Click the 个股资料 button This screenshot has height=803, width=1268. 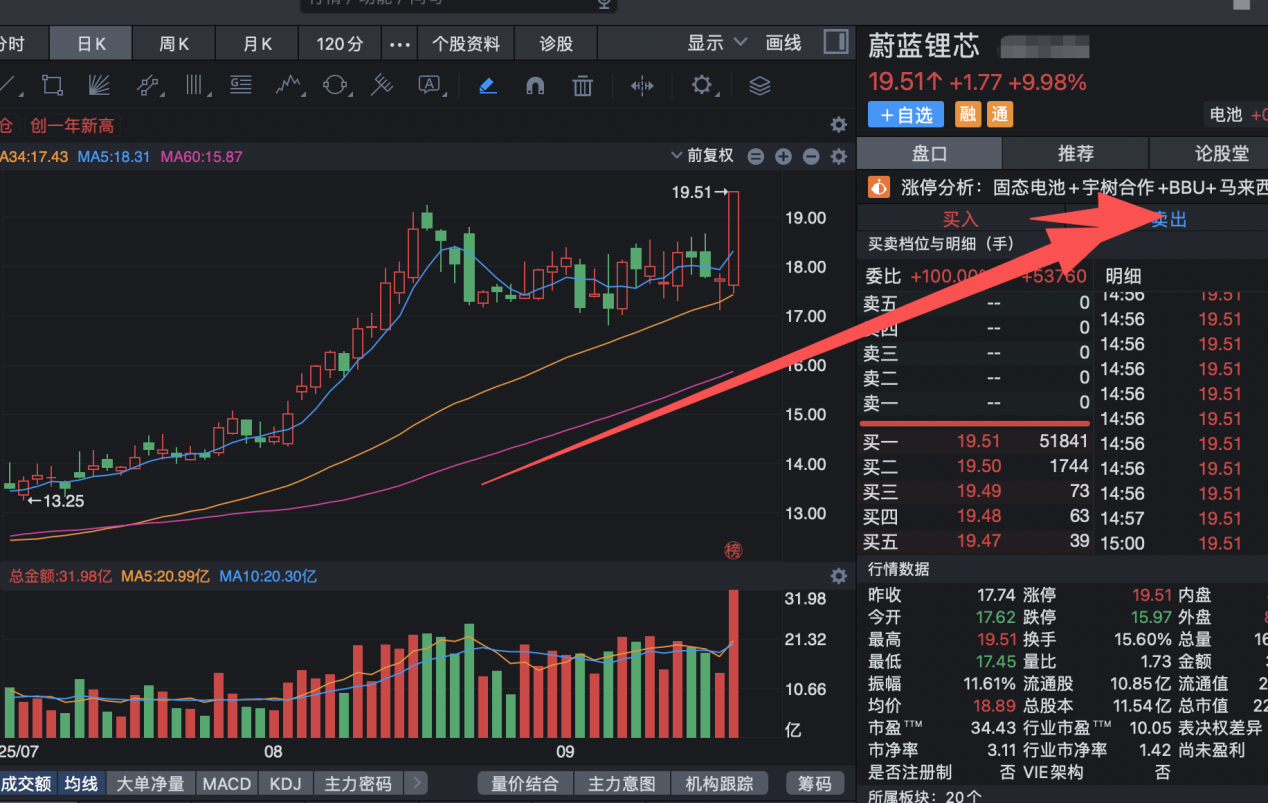(x=466, y=44)
